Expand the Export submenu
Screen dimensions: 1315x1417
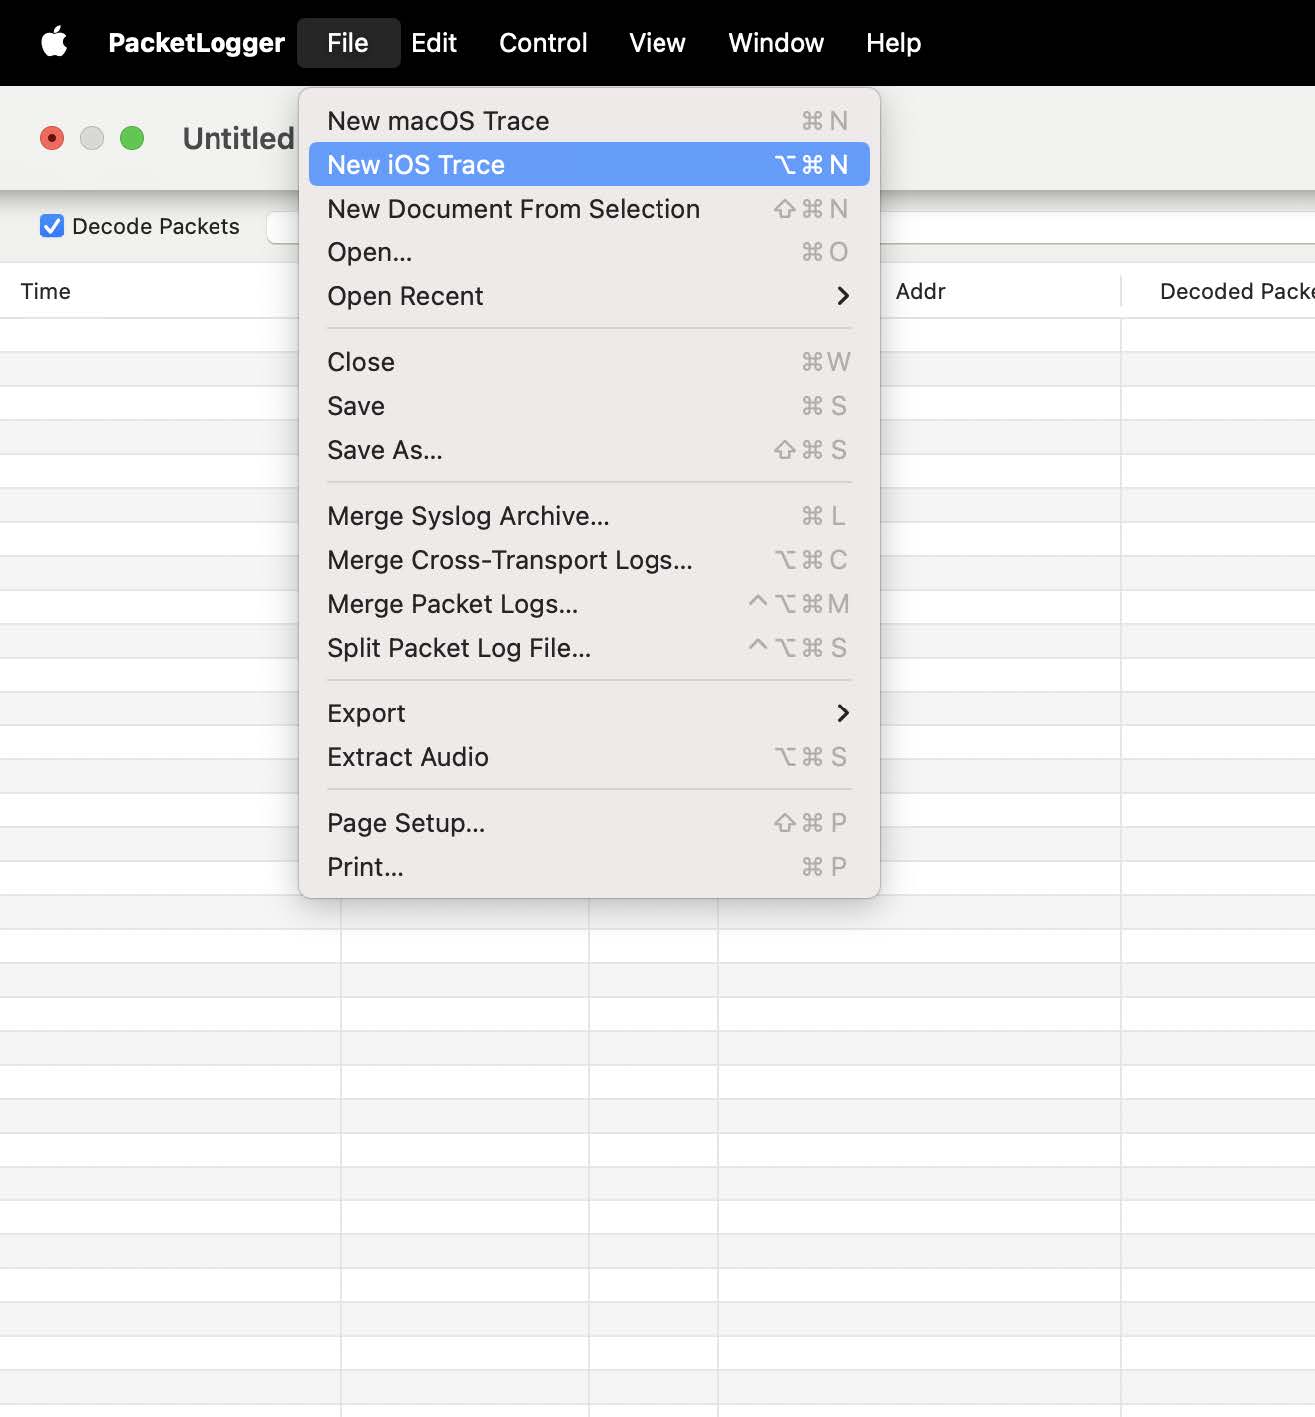(366, 712)
